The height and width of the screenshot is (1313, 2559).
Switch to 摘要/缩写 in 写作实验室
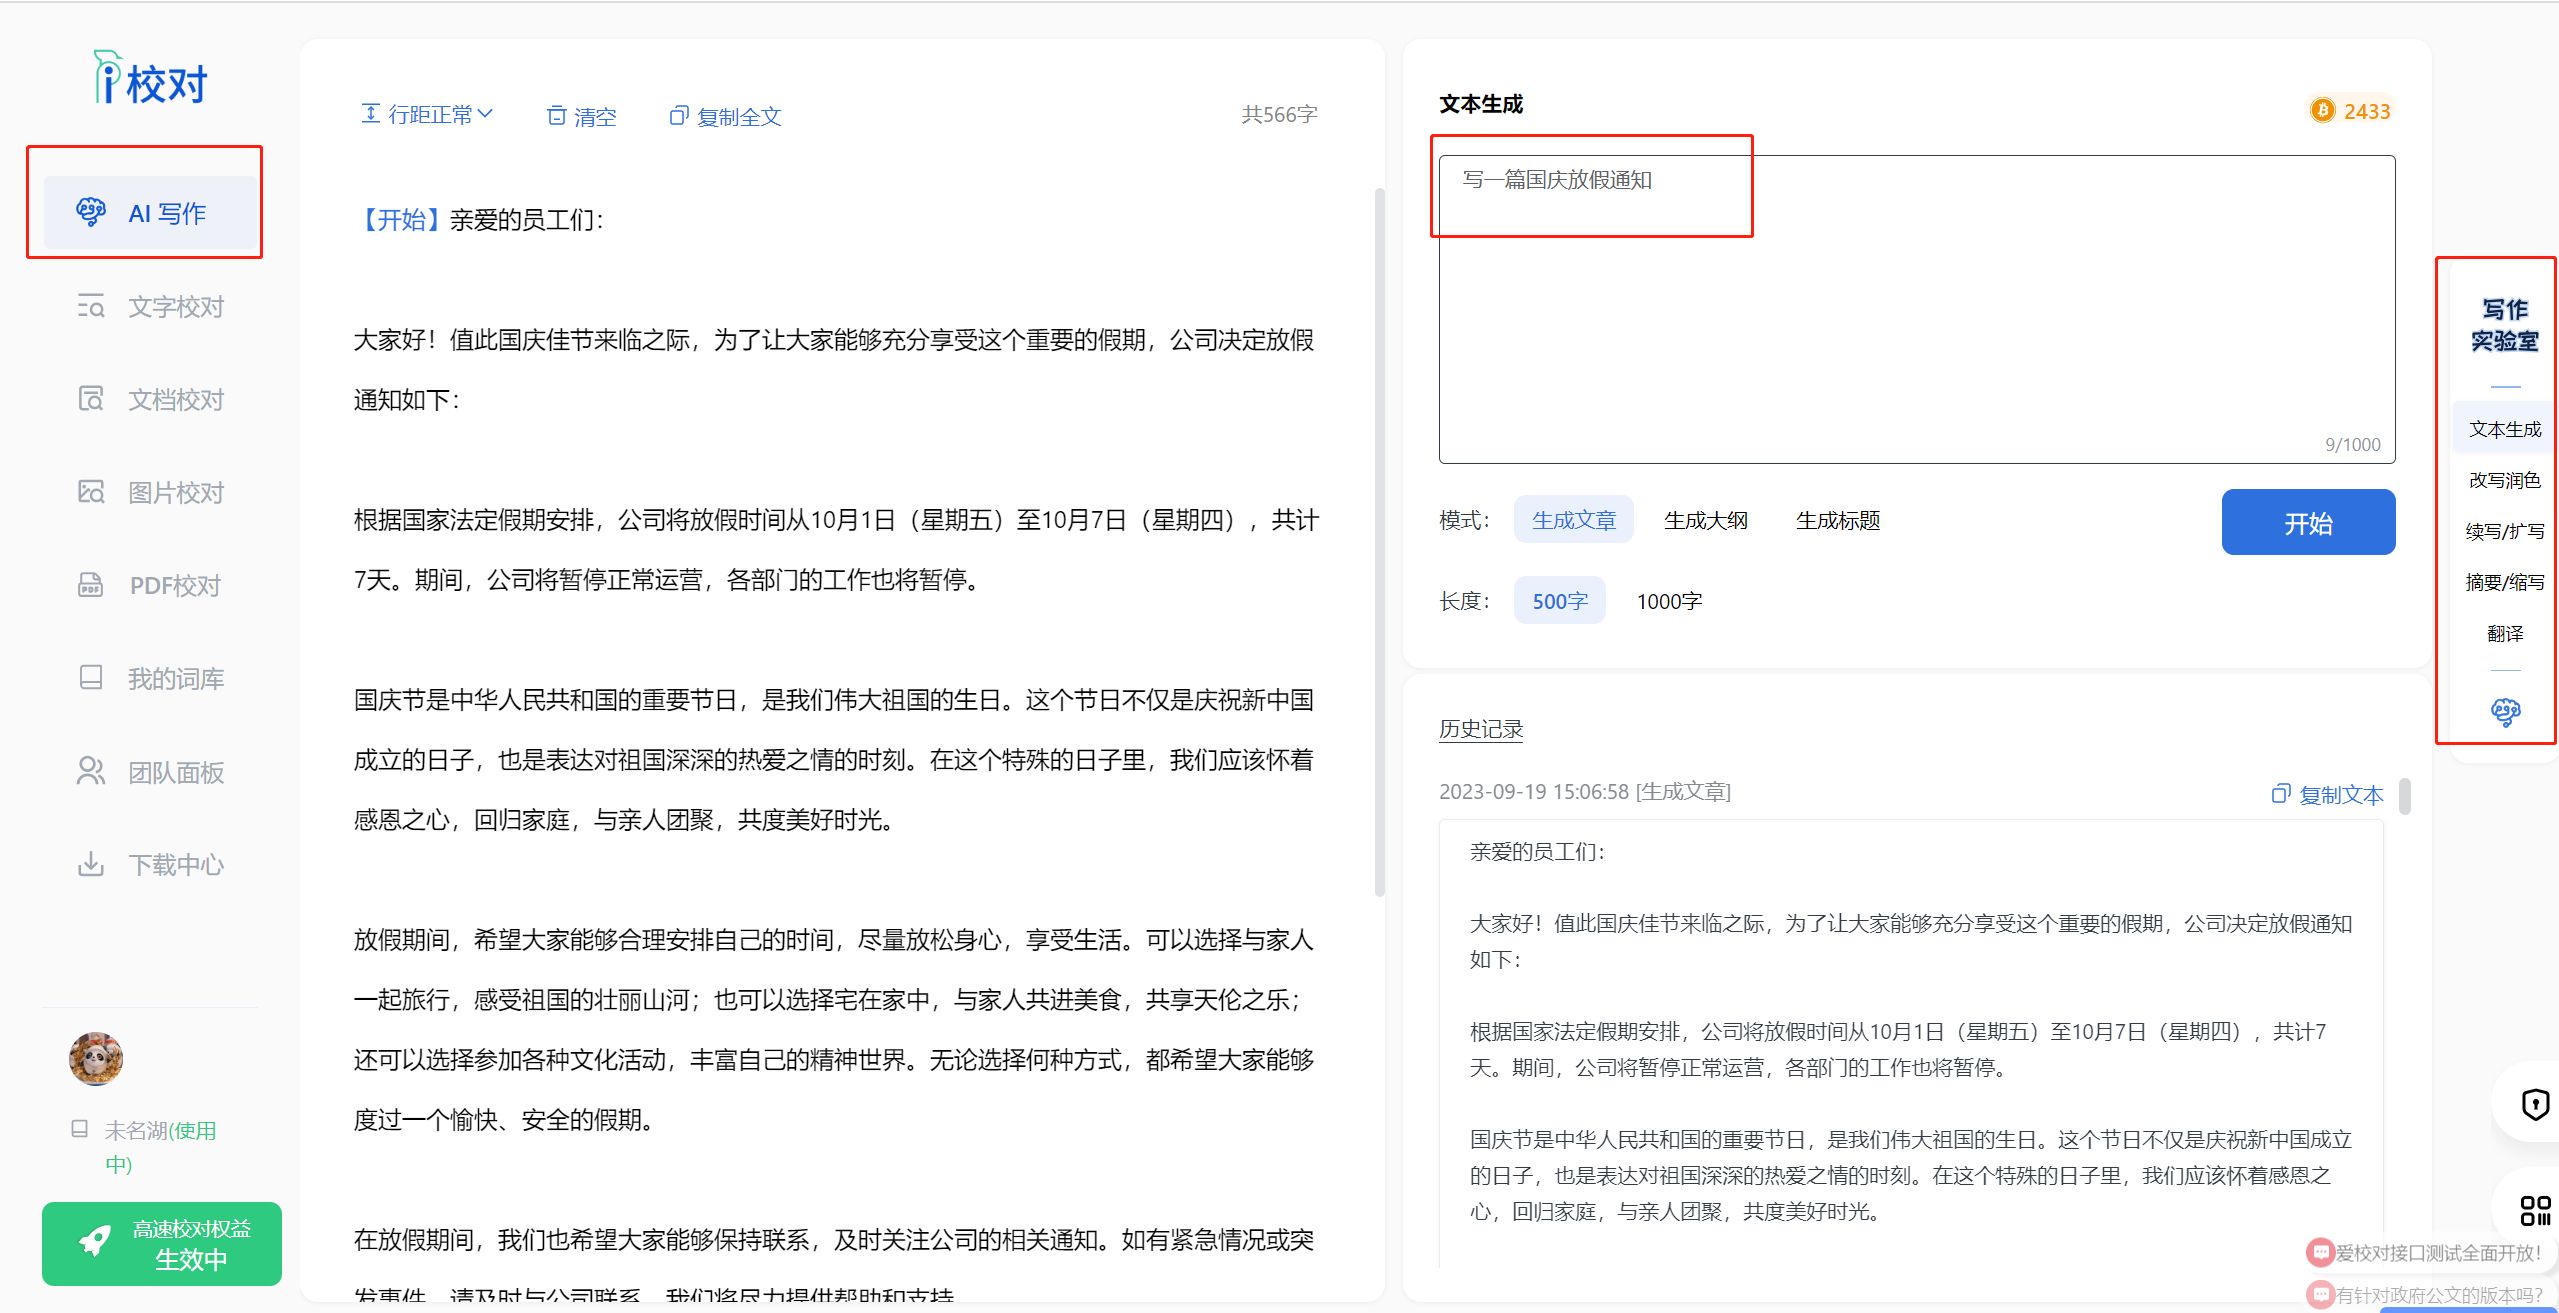(x=2504, y=582)
